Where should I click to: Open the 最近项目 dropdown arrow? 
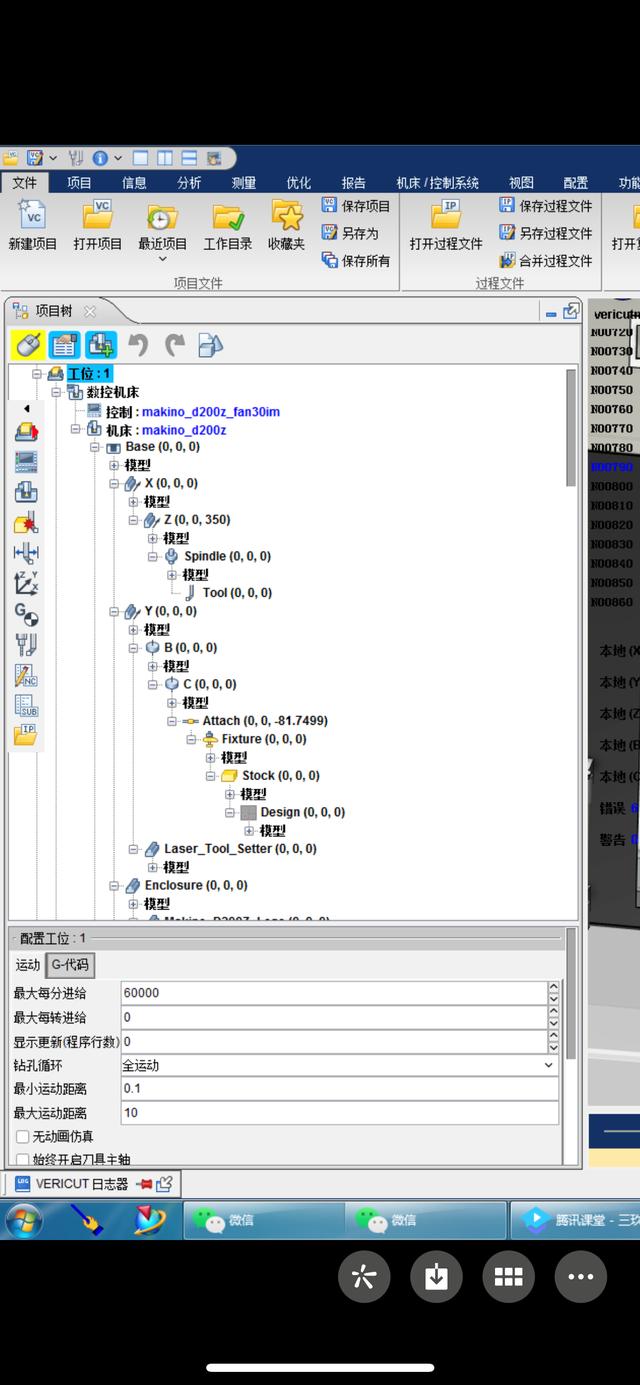click(x=162, y=259)
